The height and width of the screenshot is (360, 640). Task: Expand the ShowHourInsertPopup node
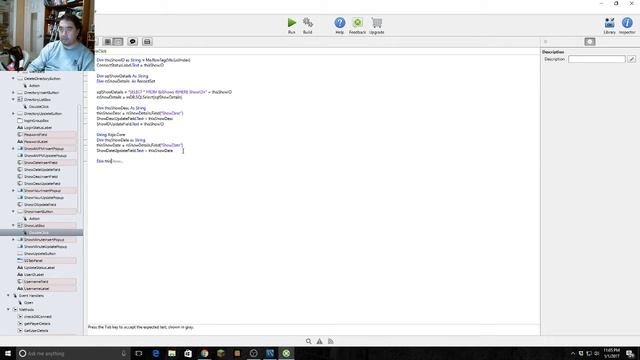pos(13,191)
